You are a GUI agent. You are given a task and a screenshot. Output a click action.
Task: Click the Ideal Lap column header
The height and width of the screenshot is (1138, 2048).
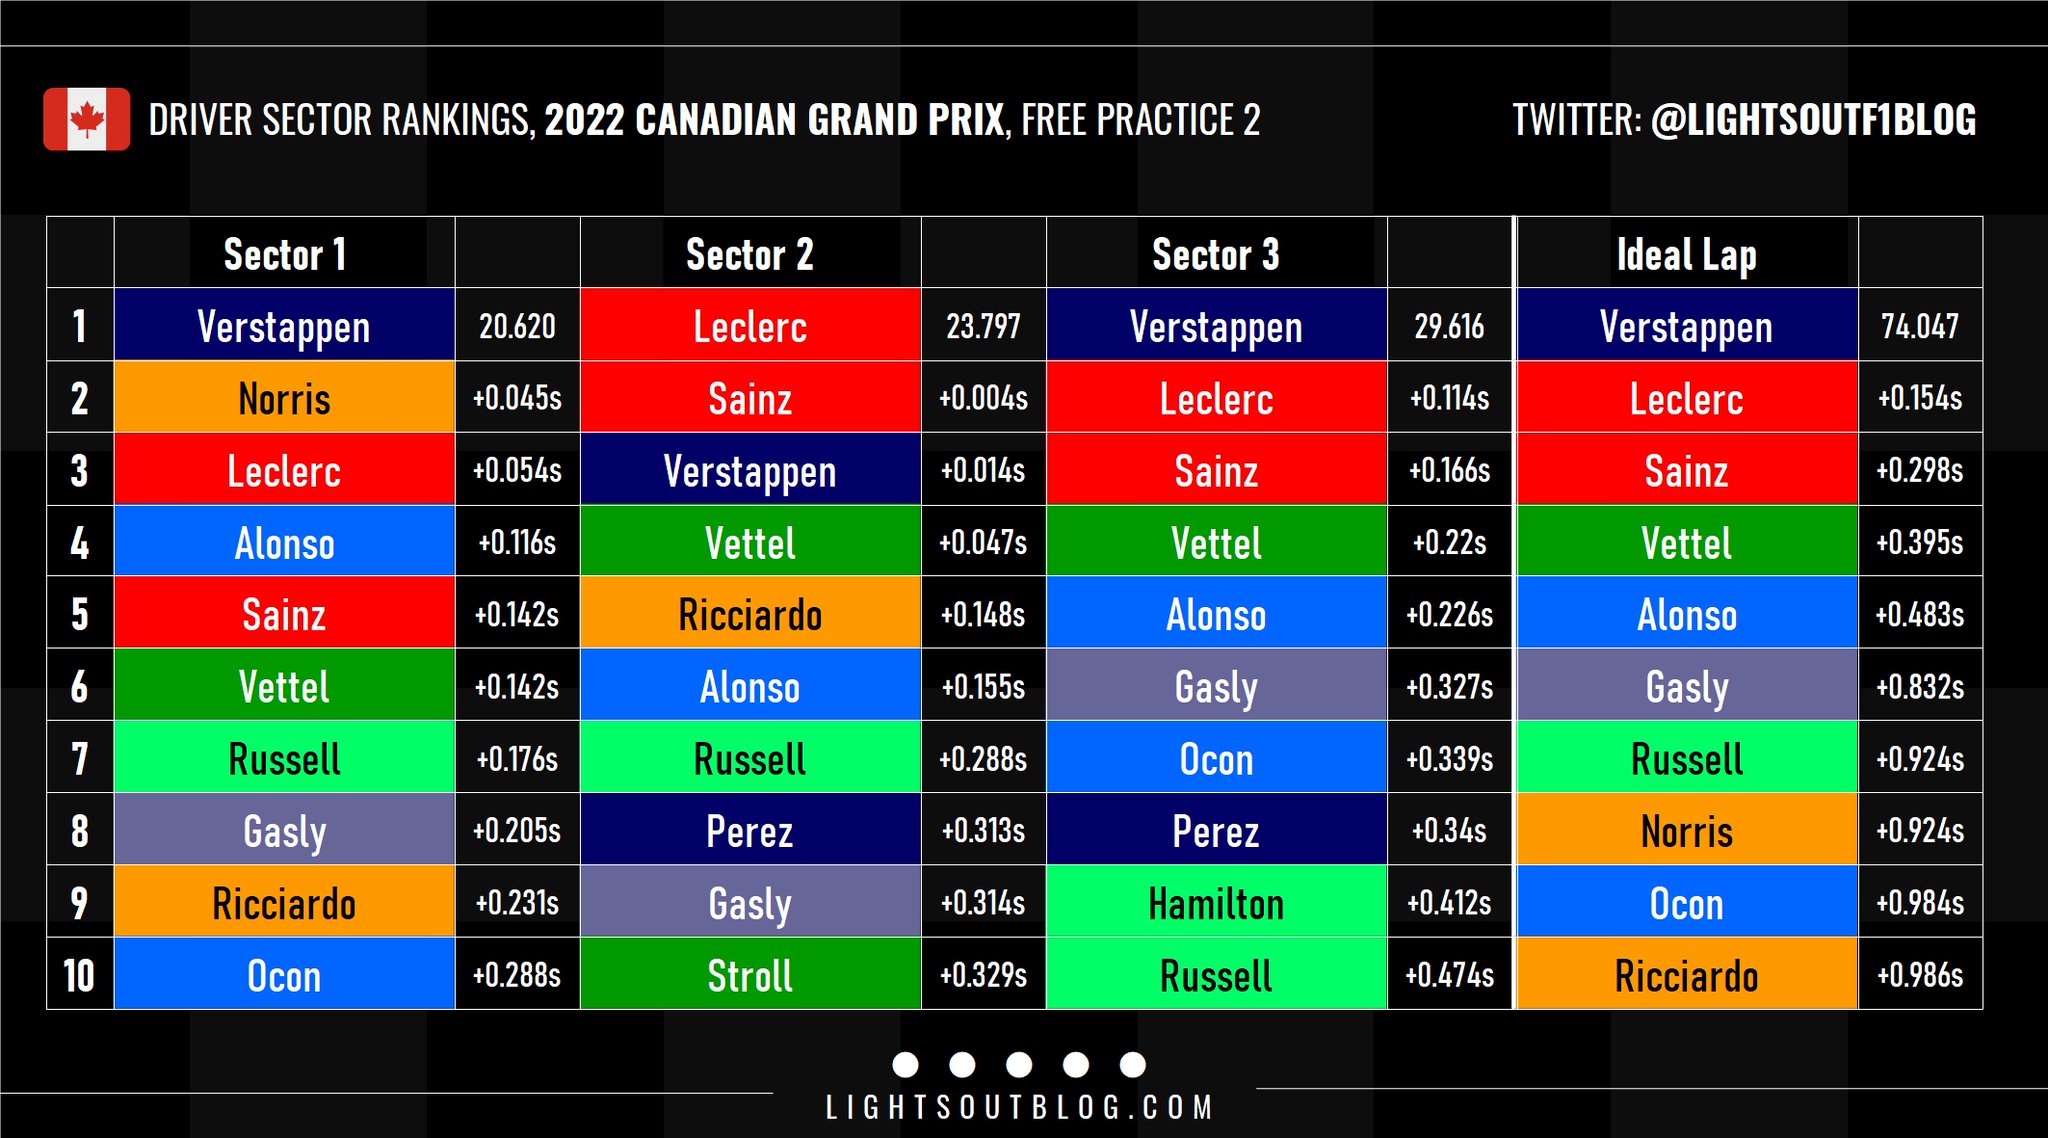pyautogui.click(x=1687, y=253)
